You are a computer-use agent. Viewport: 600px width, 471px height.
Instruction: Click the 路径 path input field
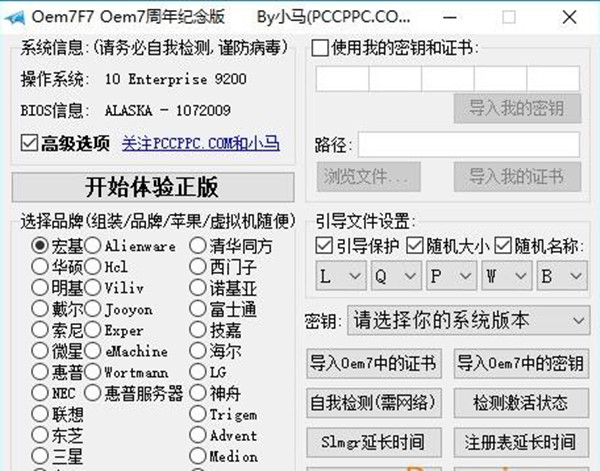[469, 145]
